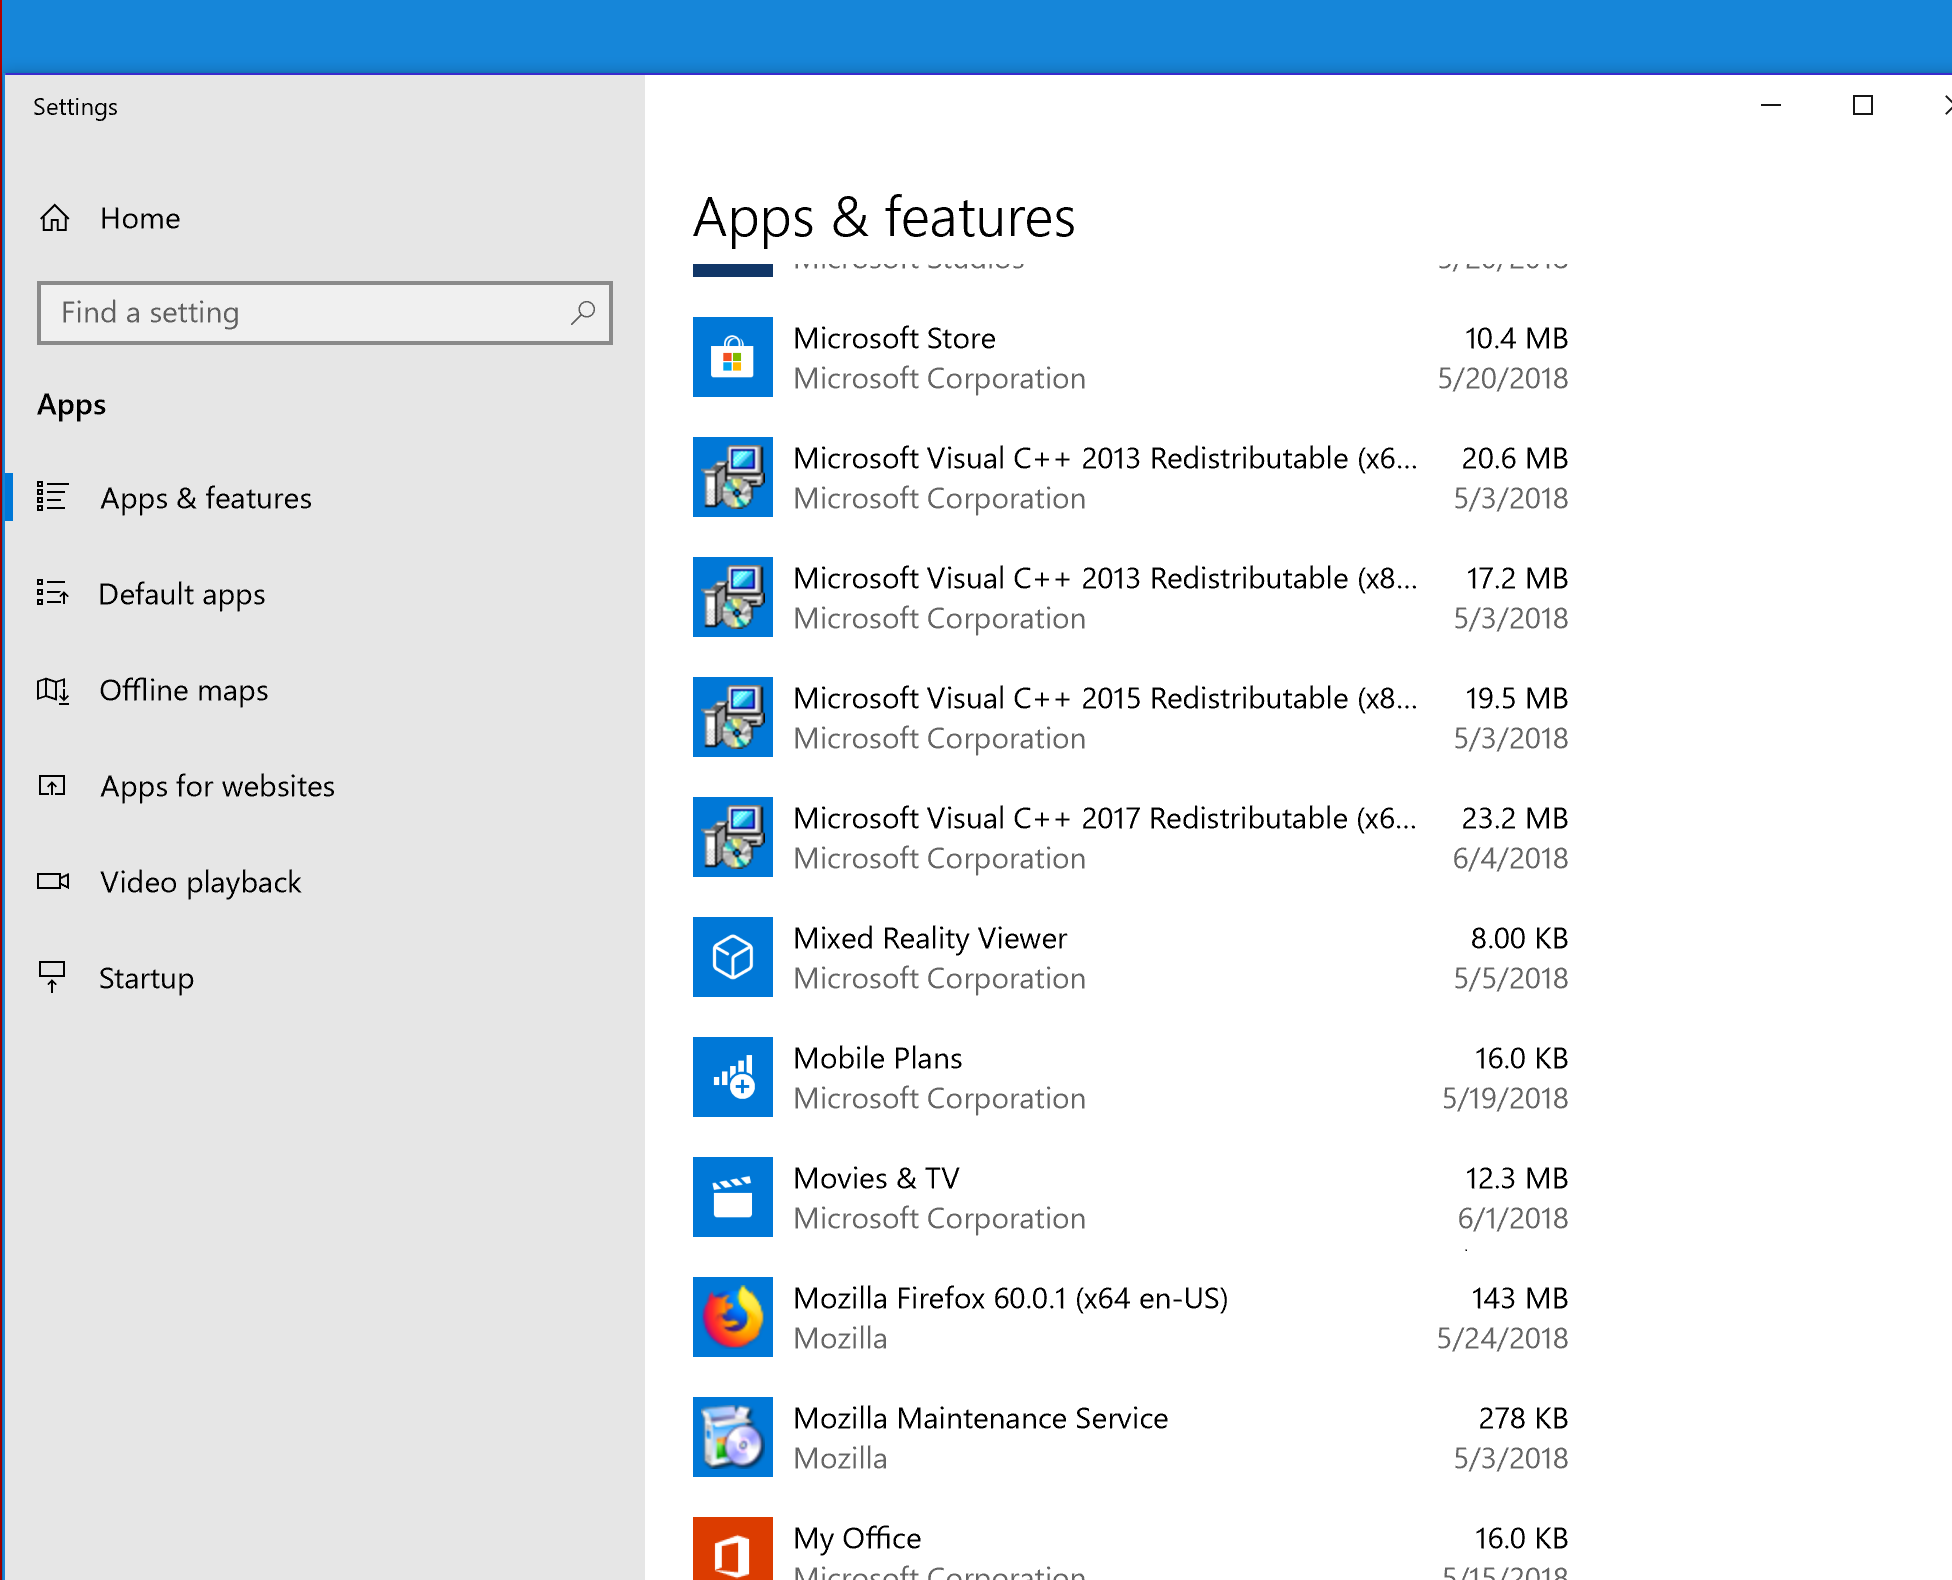The height and width of the screenshot is (1580, 1952).
Task: Select the 19.5 MB Visual C++ 2015 entry
Action: [x=1104, y=717]
